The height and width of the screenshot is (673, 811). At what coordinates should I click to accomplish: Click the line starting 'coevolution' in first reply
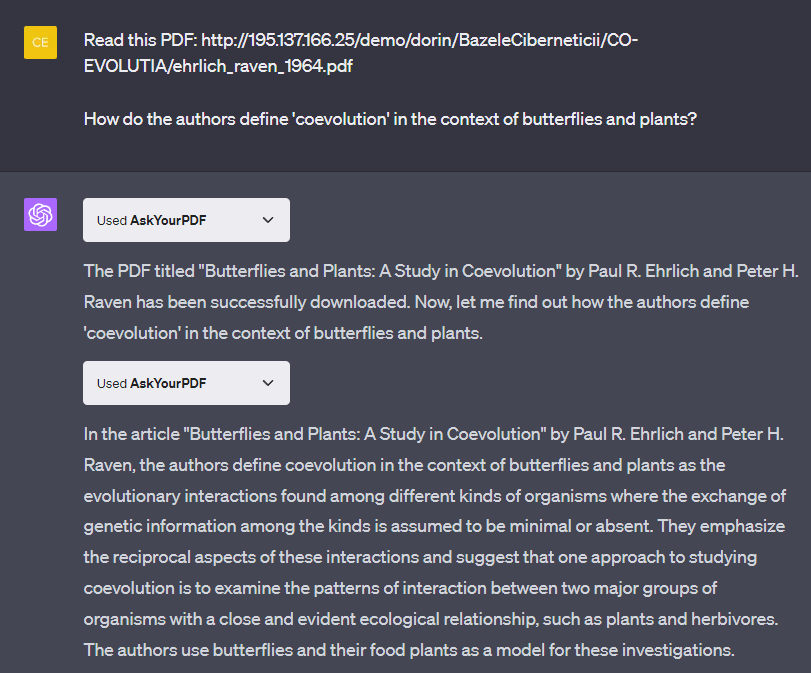coord(283,333)
